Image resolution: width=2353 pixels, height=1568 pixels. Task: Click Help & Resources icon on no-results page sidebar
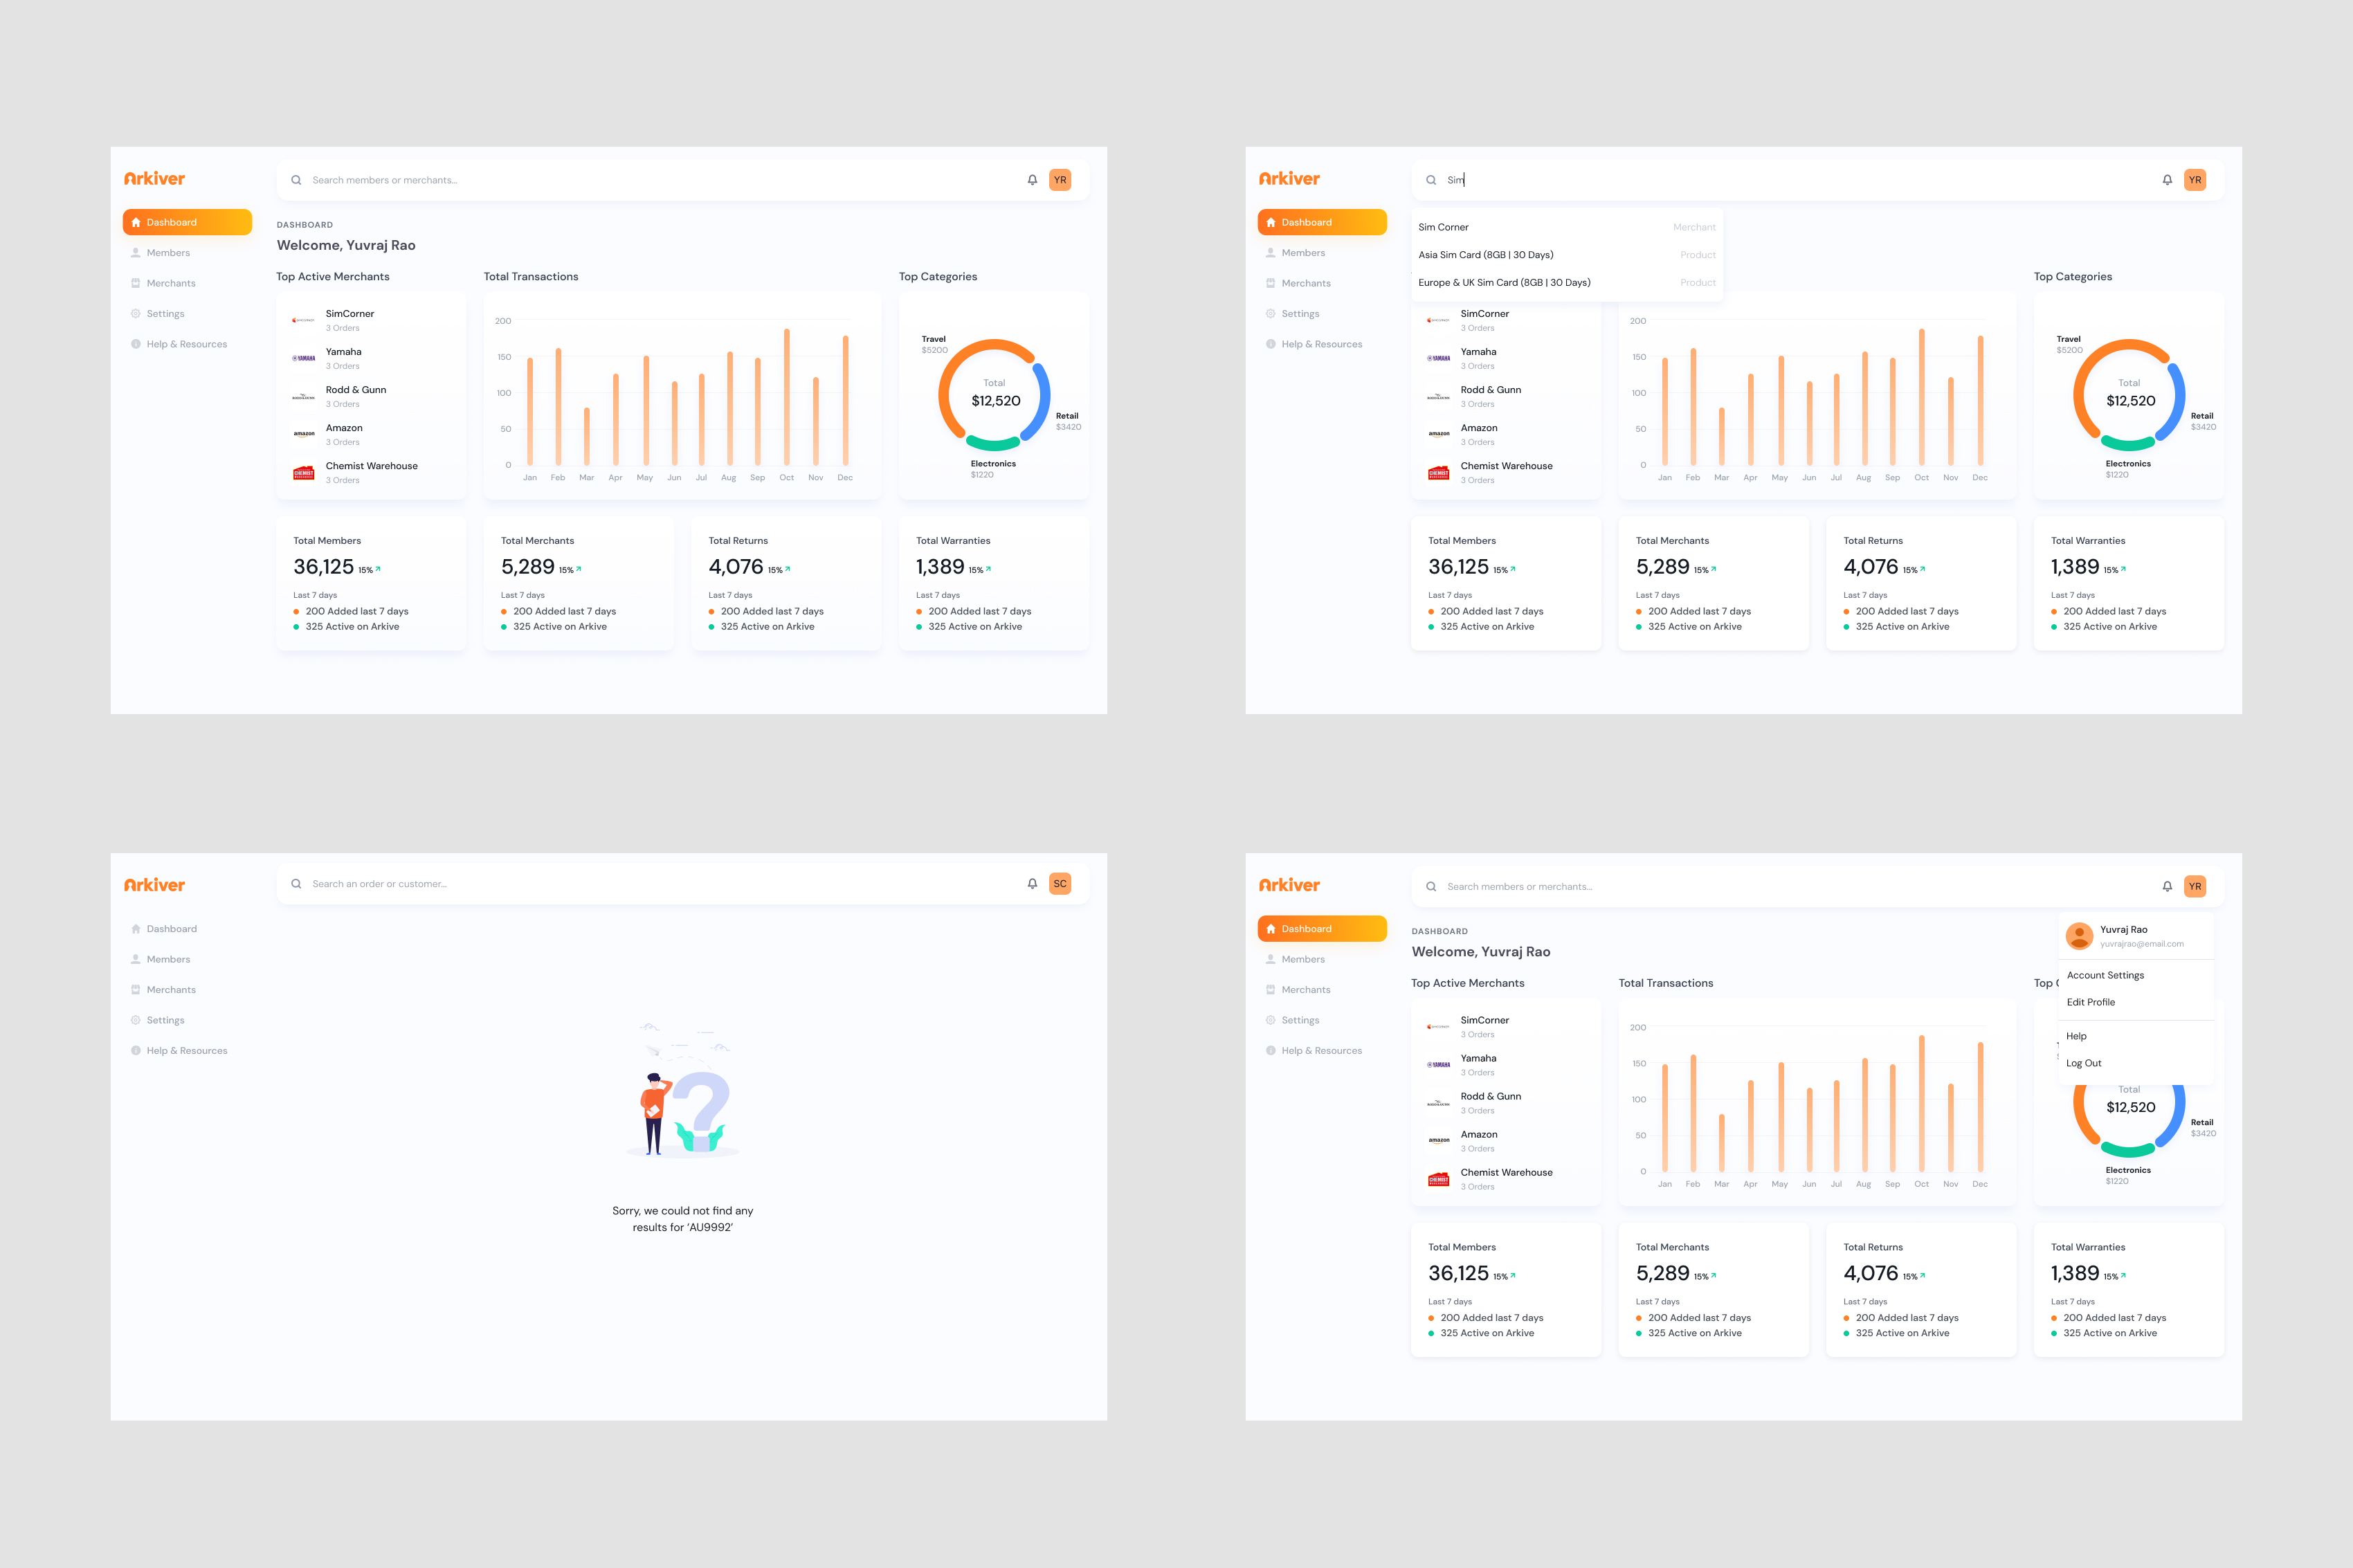pos(136,1051)
